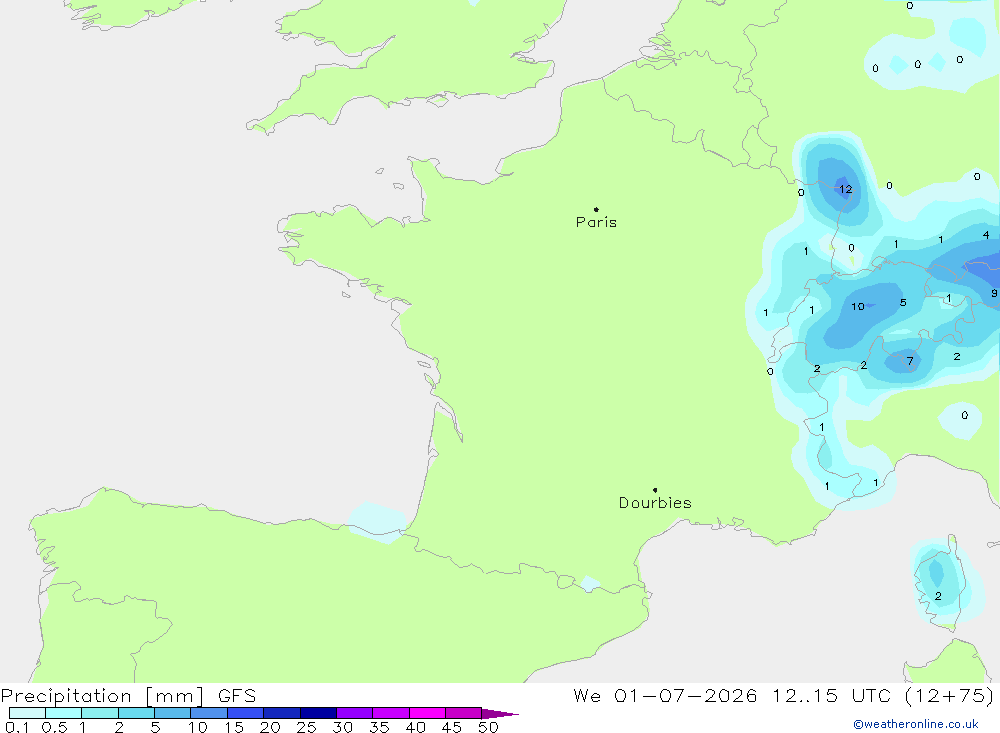Click the Paris city label
1000x733 pixels.
(596, 222)
